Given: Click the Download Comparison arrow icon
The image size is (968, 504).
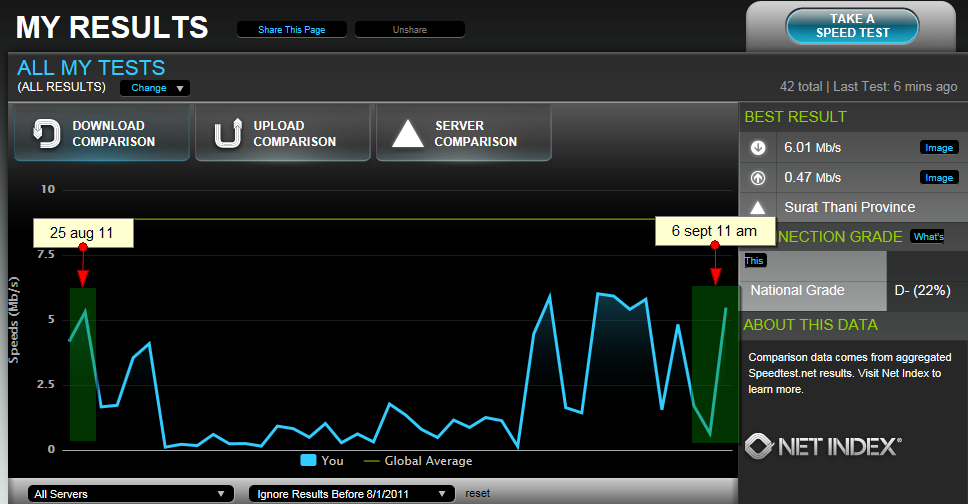Looking at the screenshot, I should pyautogui.click(x=45, y=133).
